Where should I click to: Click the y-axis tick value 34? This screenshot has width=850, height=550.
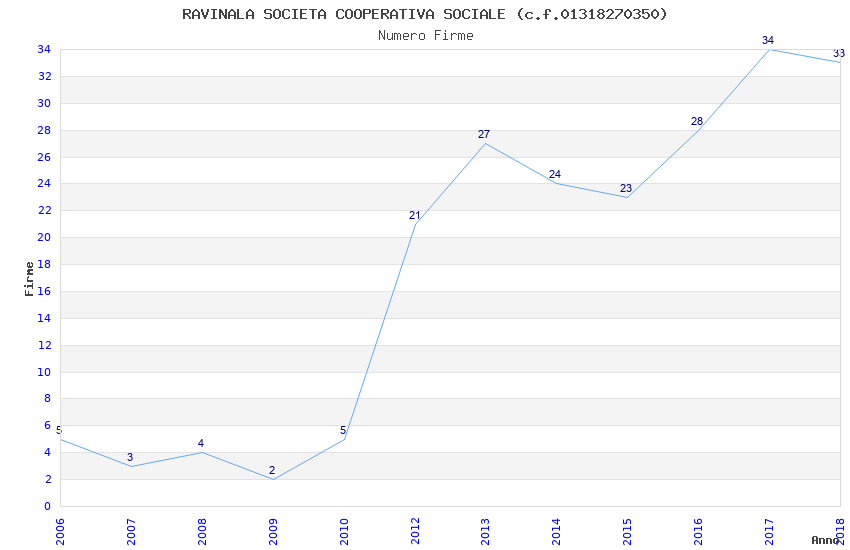click(44, 49)
